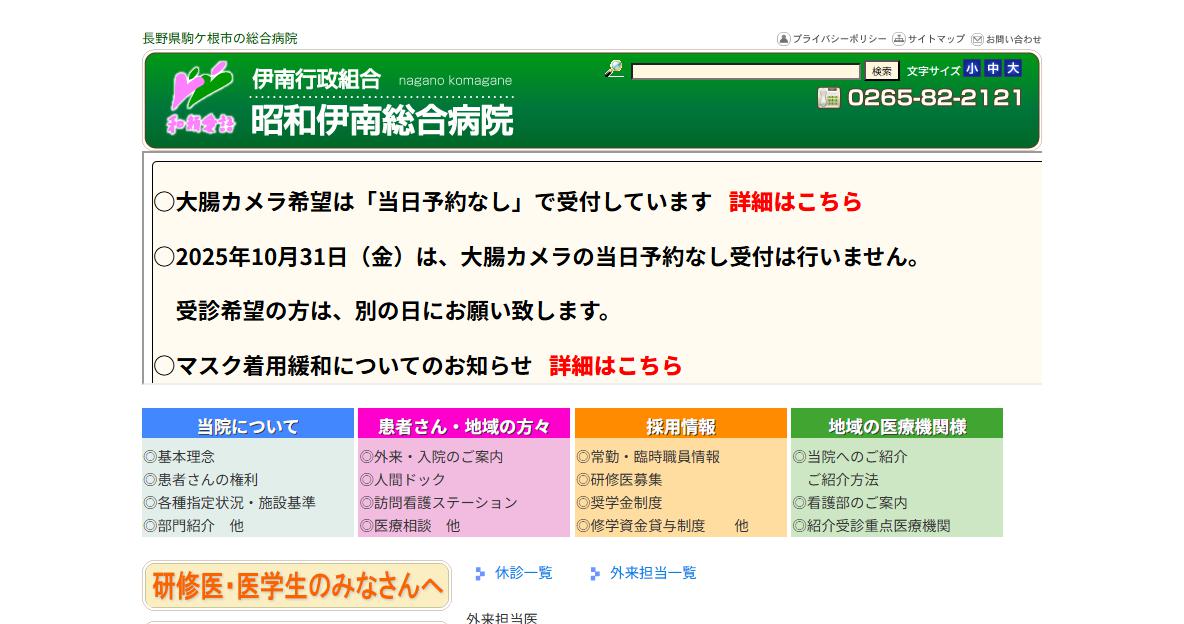
Task: Click the 外来担当医 heading text
Action: click(502, 618)
